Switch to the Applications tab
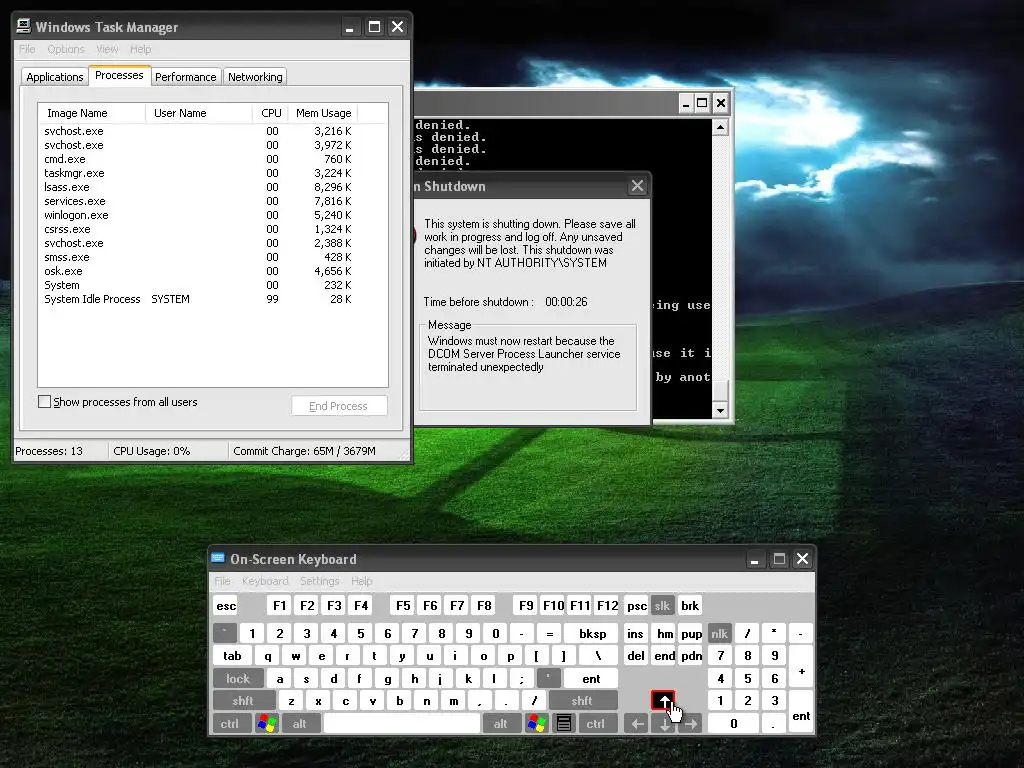The width and height of the screenshot is (1024, 768). [x=55, y=77]
